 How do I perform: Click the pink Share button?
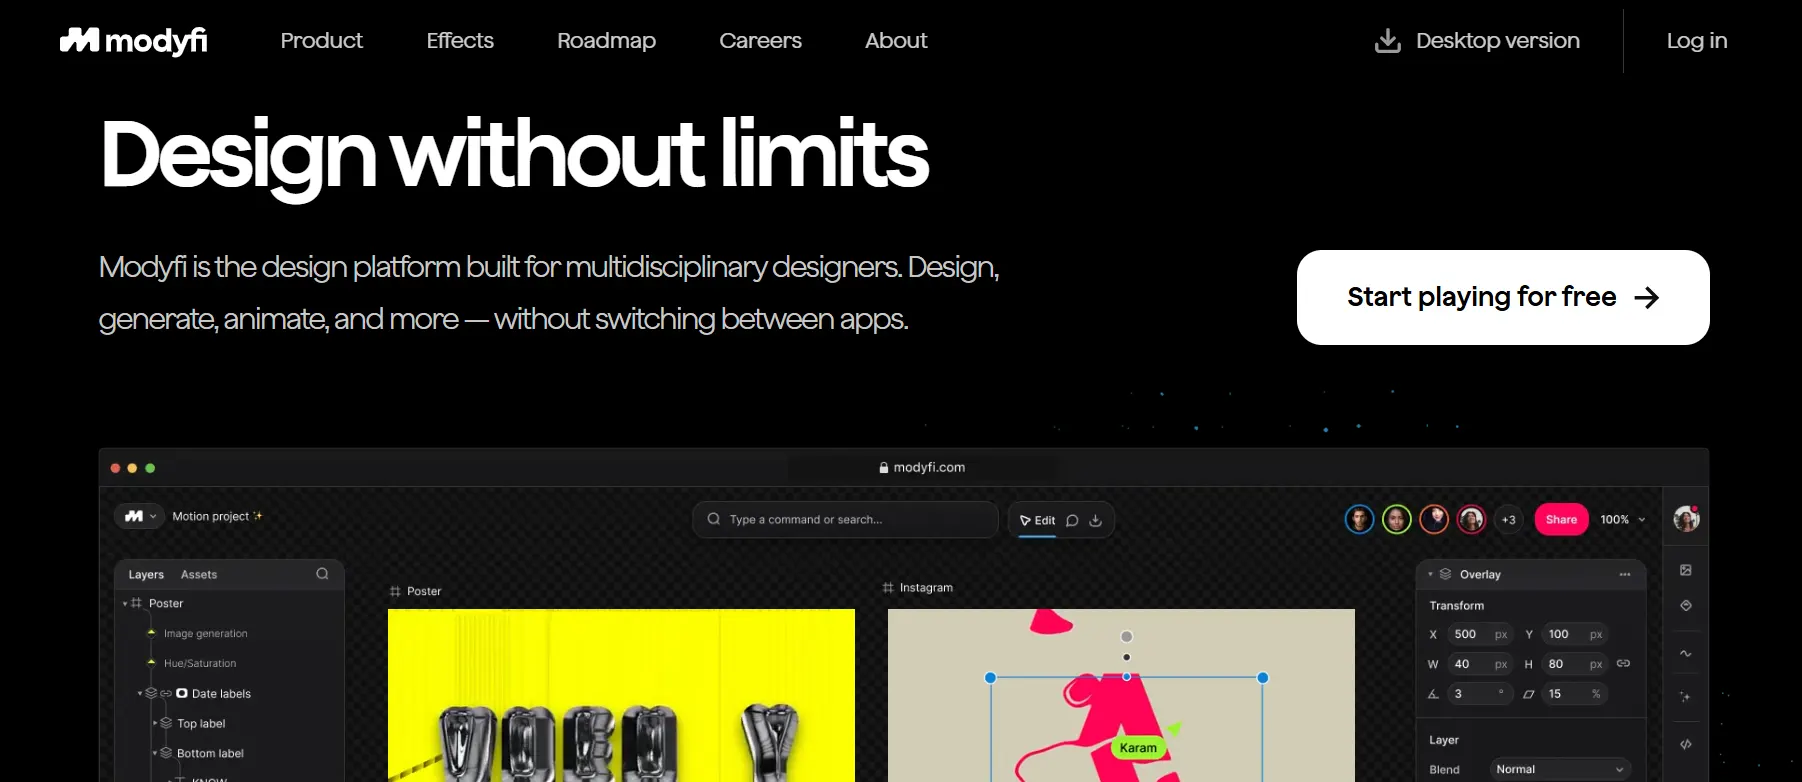tap(1561, 519)
